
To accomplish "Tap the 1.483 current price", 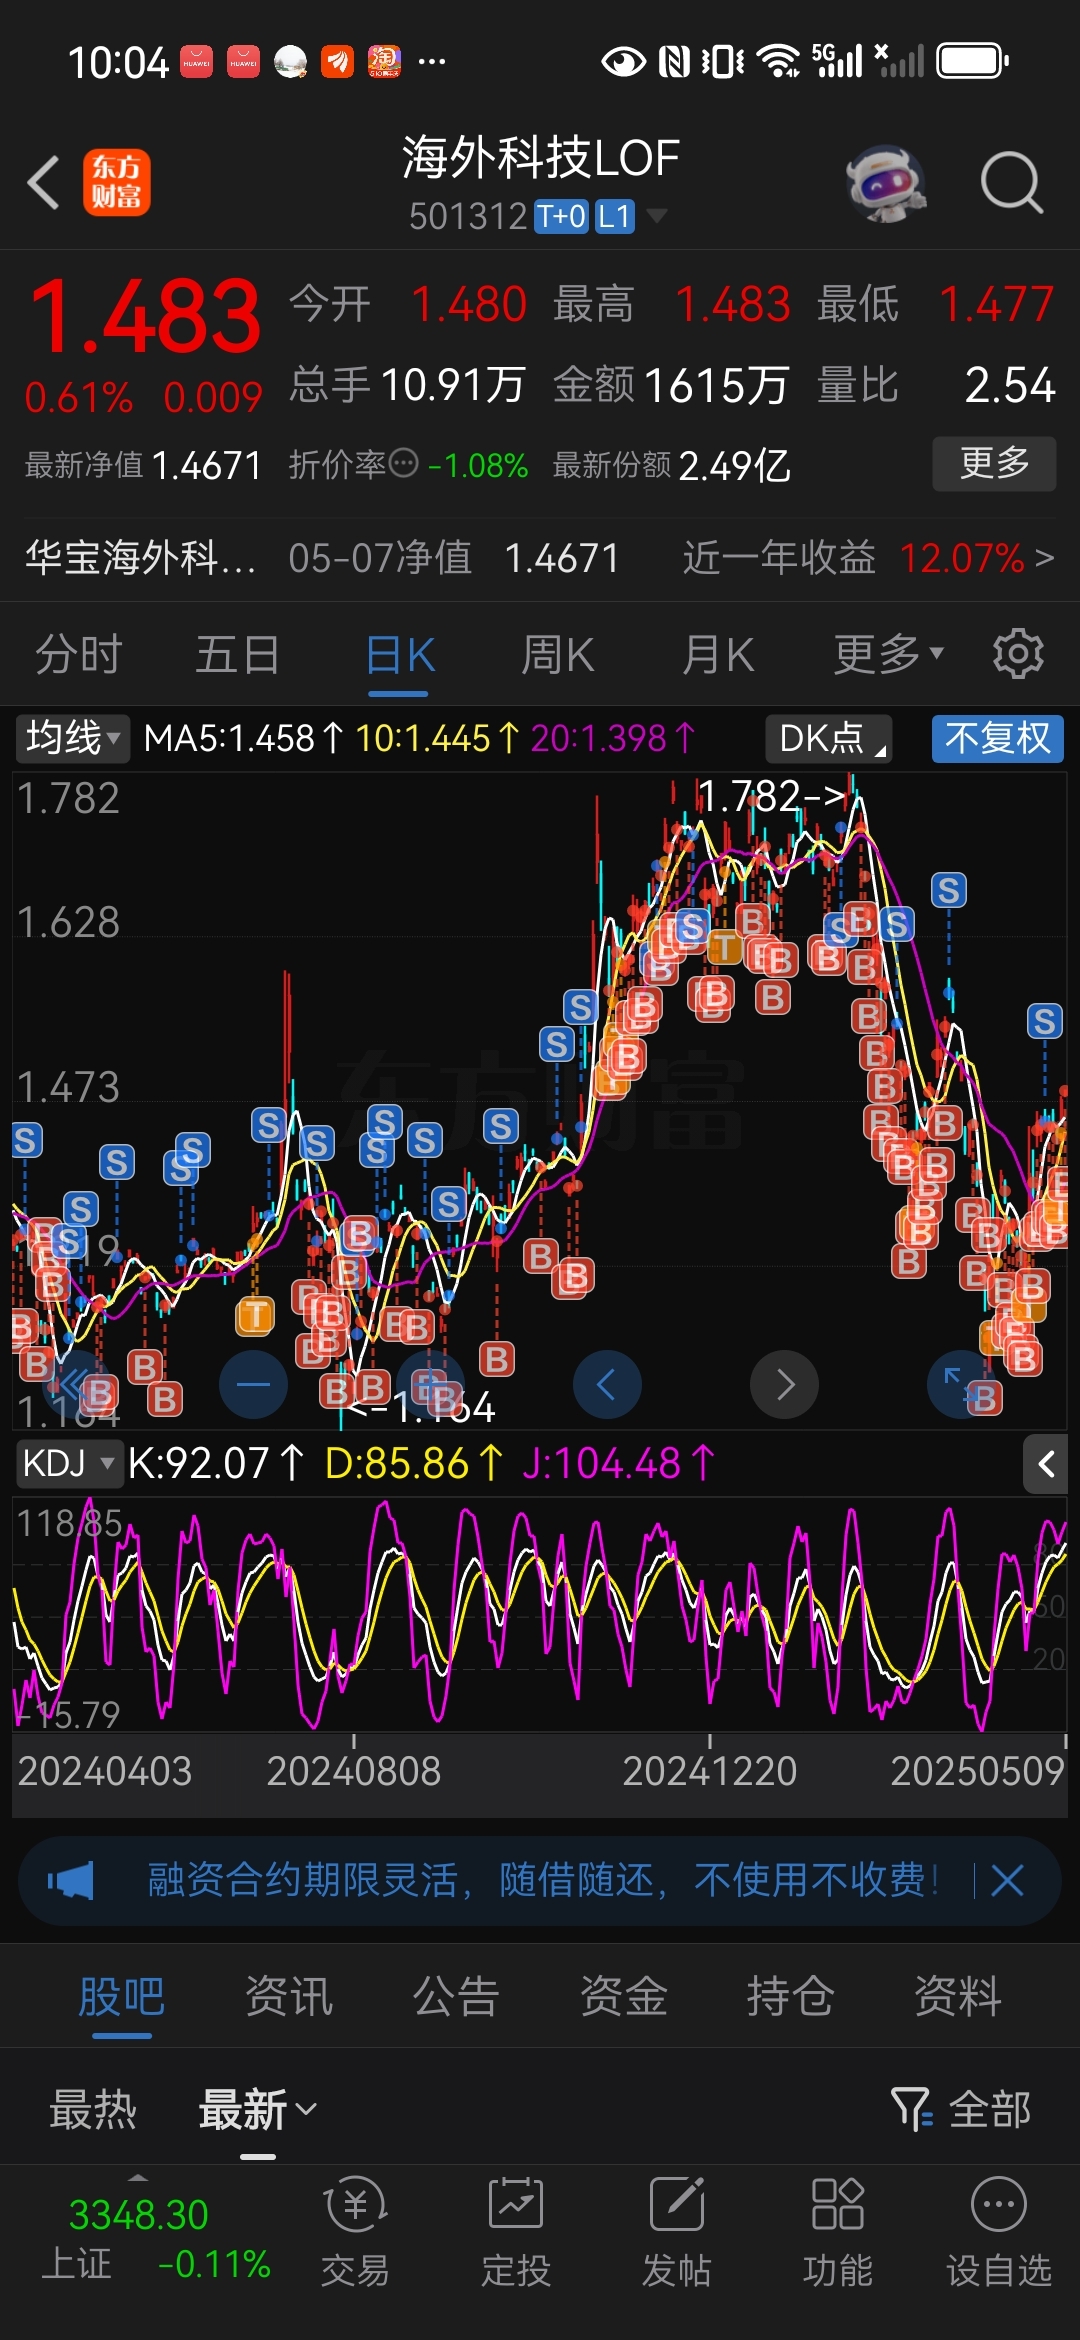I will click(146, 316).
